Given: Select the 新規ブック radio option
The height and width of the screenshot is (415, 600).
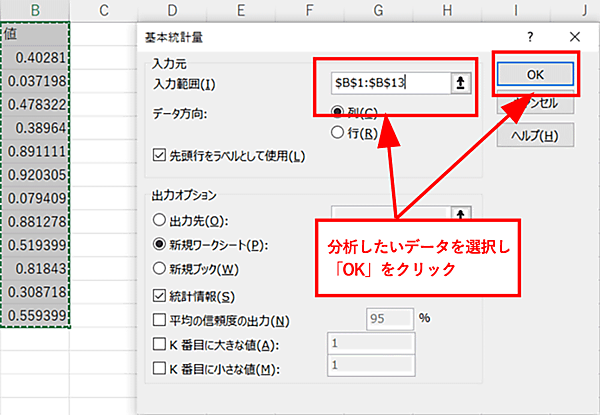Looking at the screenshot, I should [x=158, y=268].
